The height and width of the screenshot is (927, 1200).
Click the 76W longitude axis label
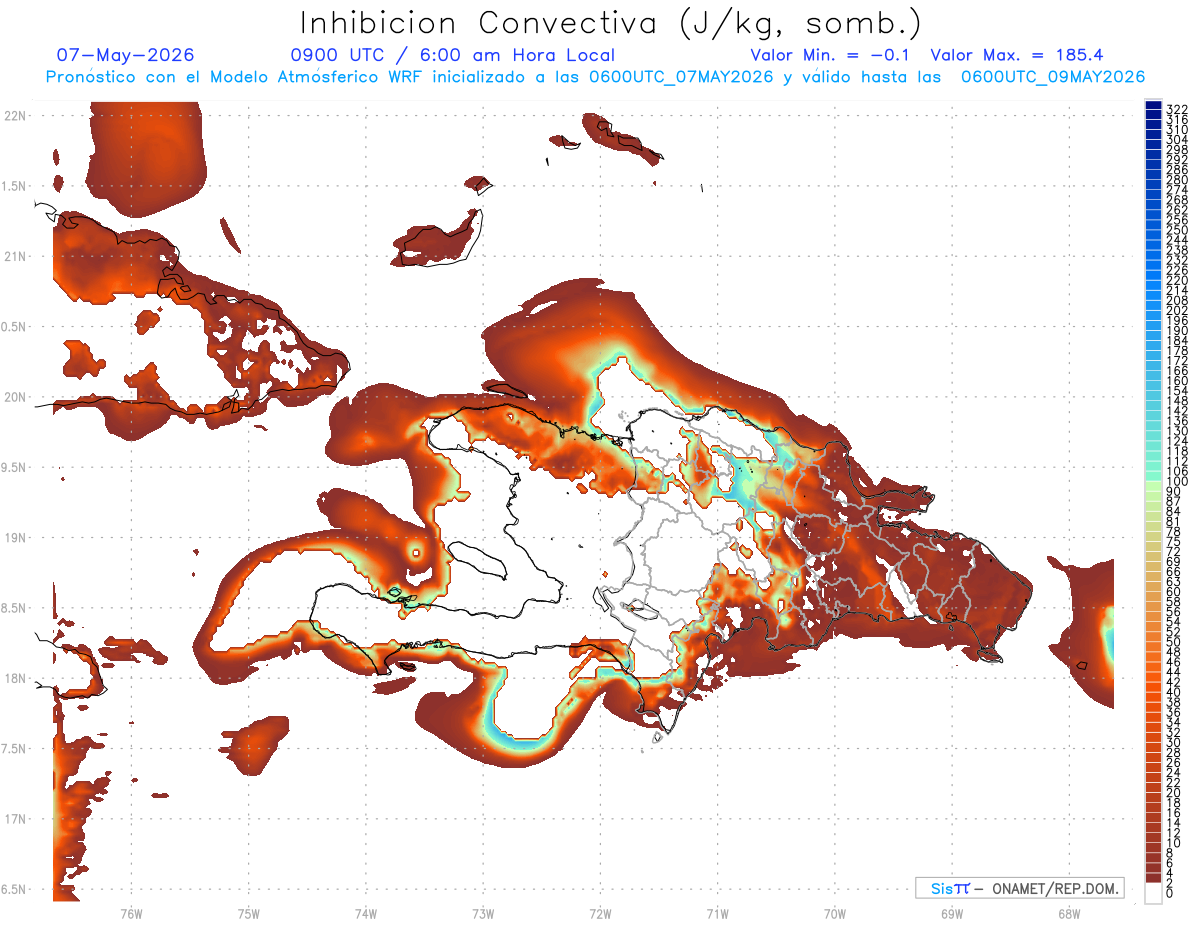[131, 914]
